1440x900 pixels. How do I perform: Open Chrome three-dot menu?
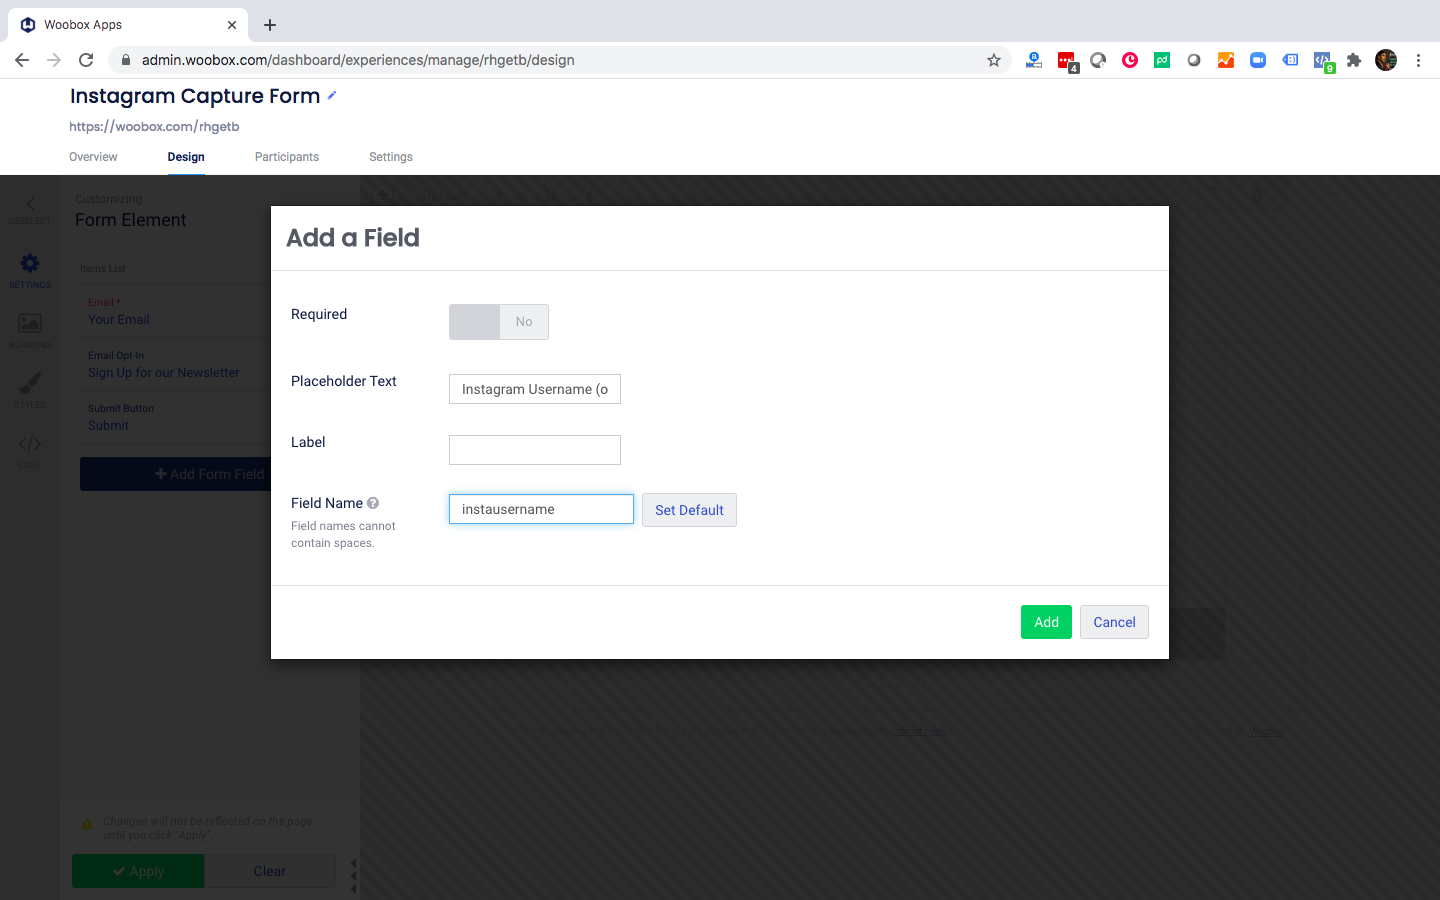pos(1418,60)
